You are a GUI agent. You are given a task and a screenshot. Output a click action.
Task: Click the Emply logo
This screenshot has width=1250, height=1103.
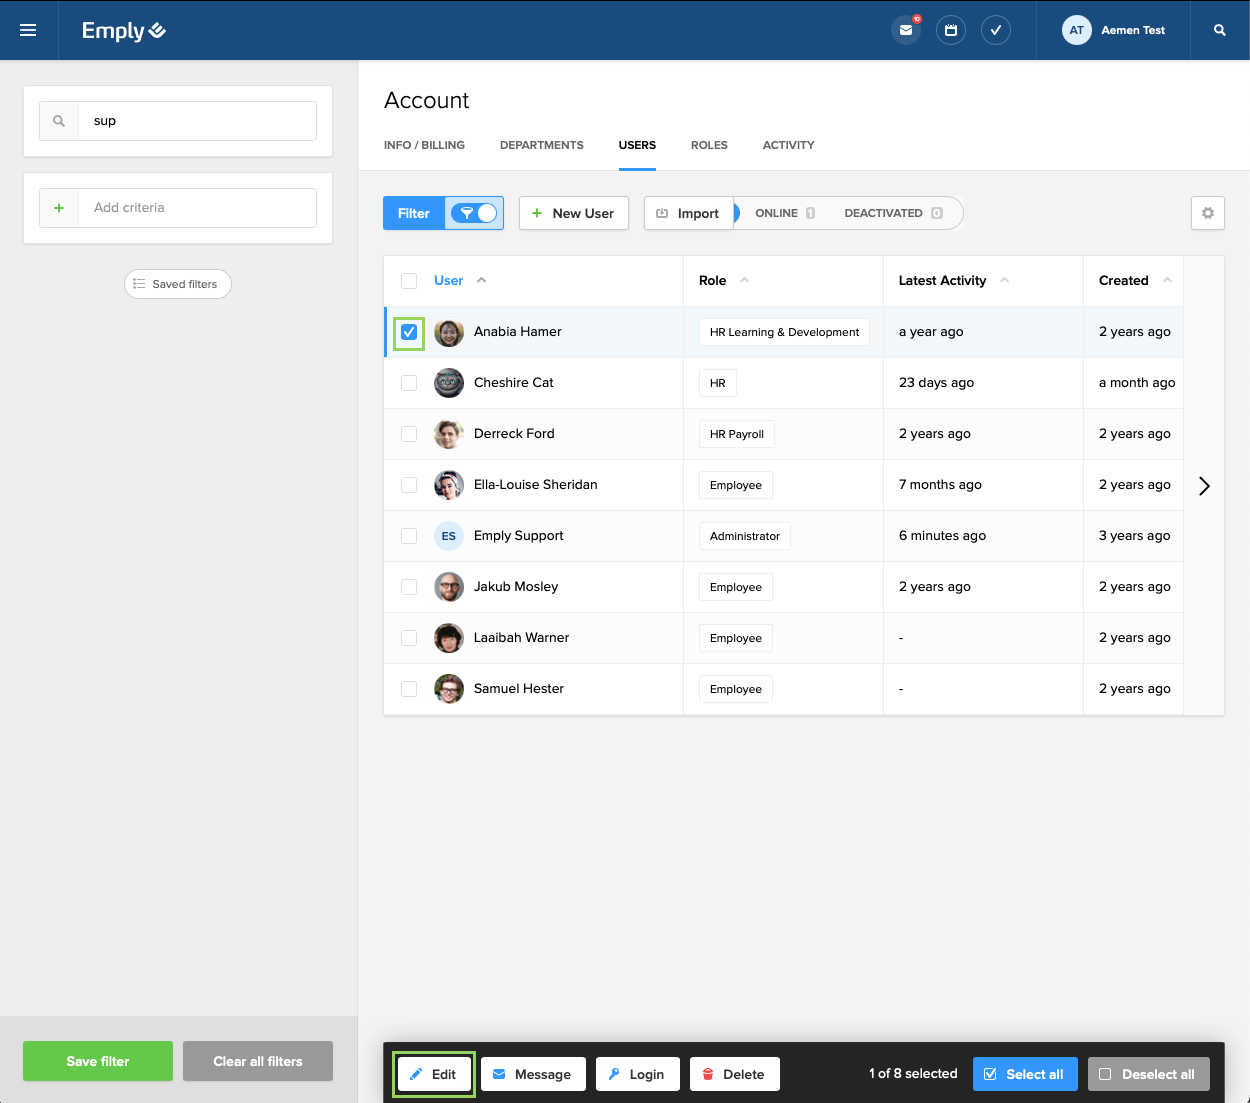point(123,31)
